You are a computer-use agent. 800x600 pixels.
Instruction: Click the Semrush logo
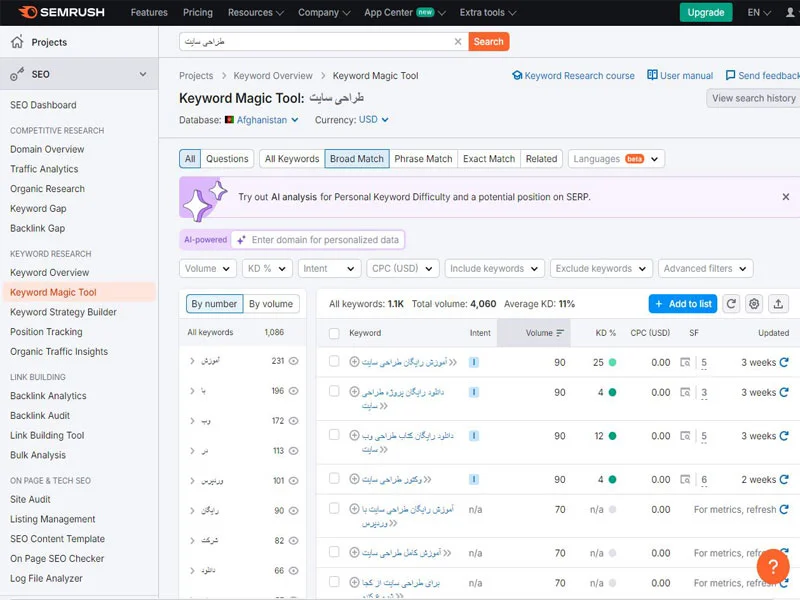[x=62, y=12]
